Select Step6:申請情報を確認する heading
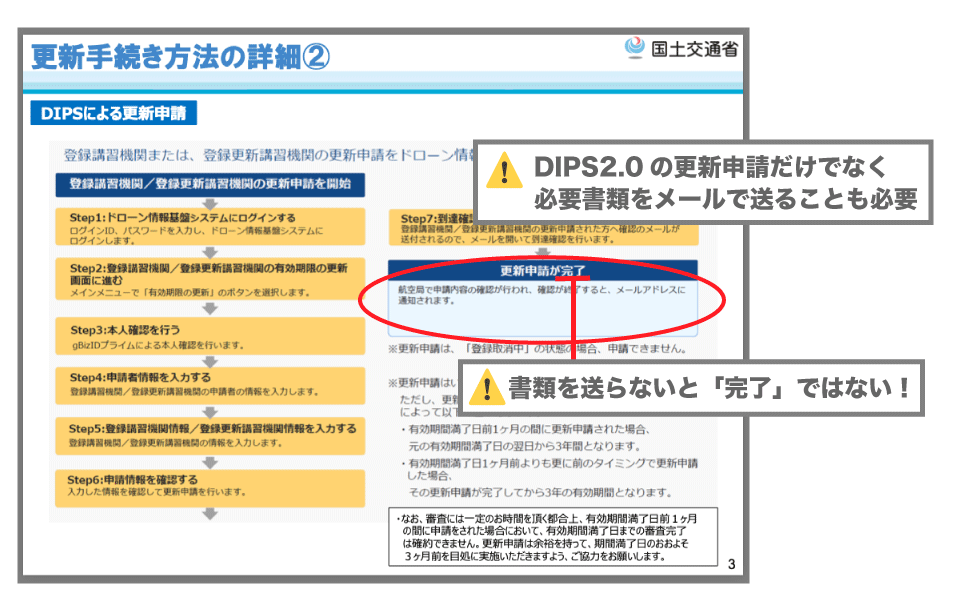The width and height of the screenshot is (960, 600). coord(132,479)
